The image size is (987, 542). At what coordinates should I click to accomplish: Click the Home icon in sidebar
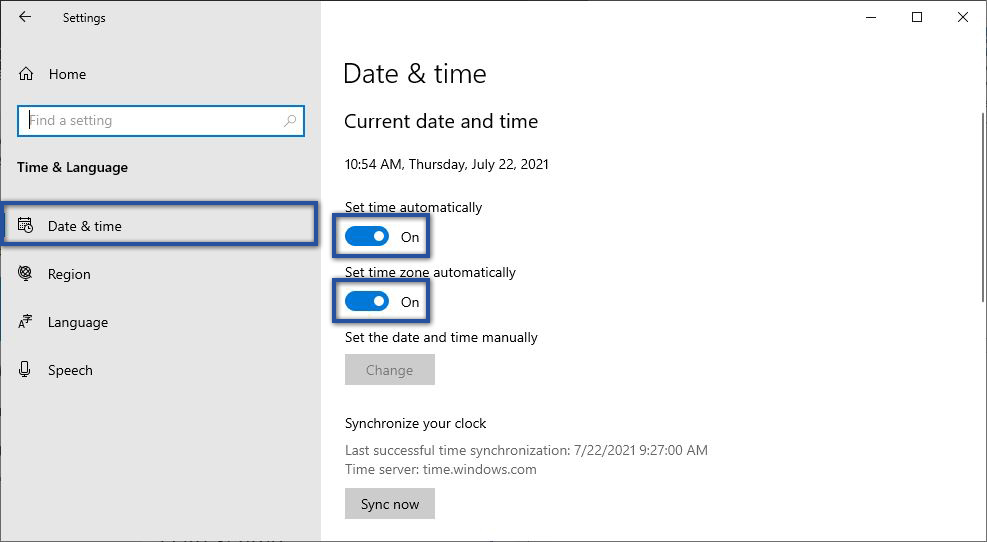(x=26, y=74)
